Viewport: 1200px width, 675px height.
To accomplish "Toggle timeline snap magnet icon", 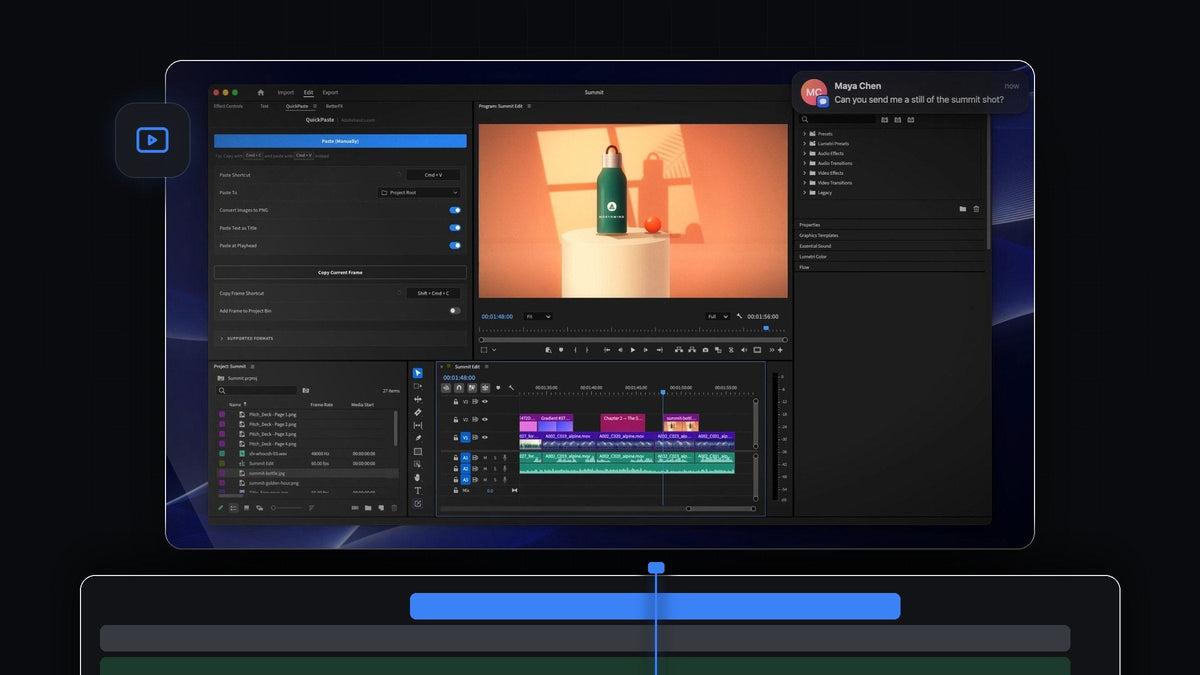I will pos(459,388).
